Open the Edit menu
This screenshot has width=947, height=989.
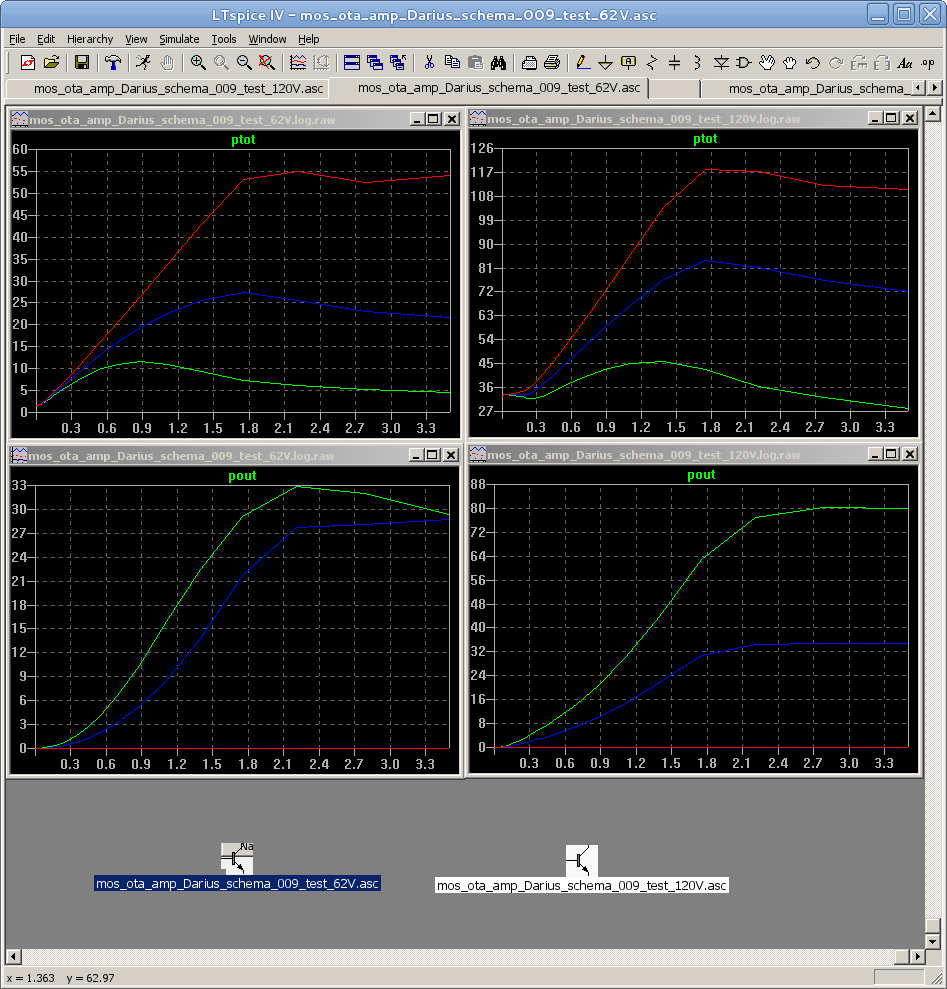(46, 39)
